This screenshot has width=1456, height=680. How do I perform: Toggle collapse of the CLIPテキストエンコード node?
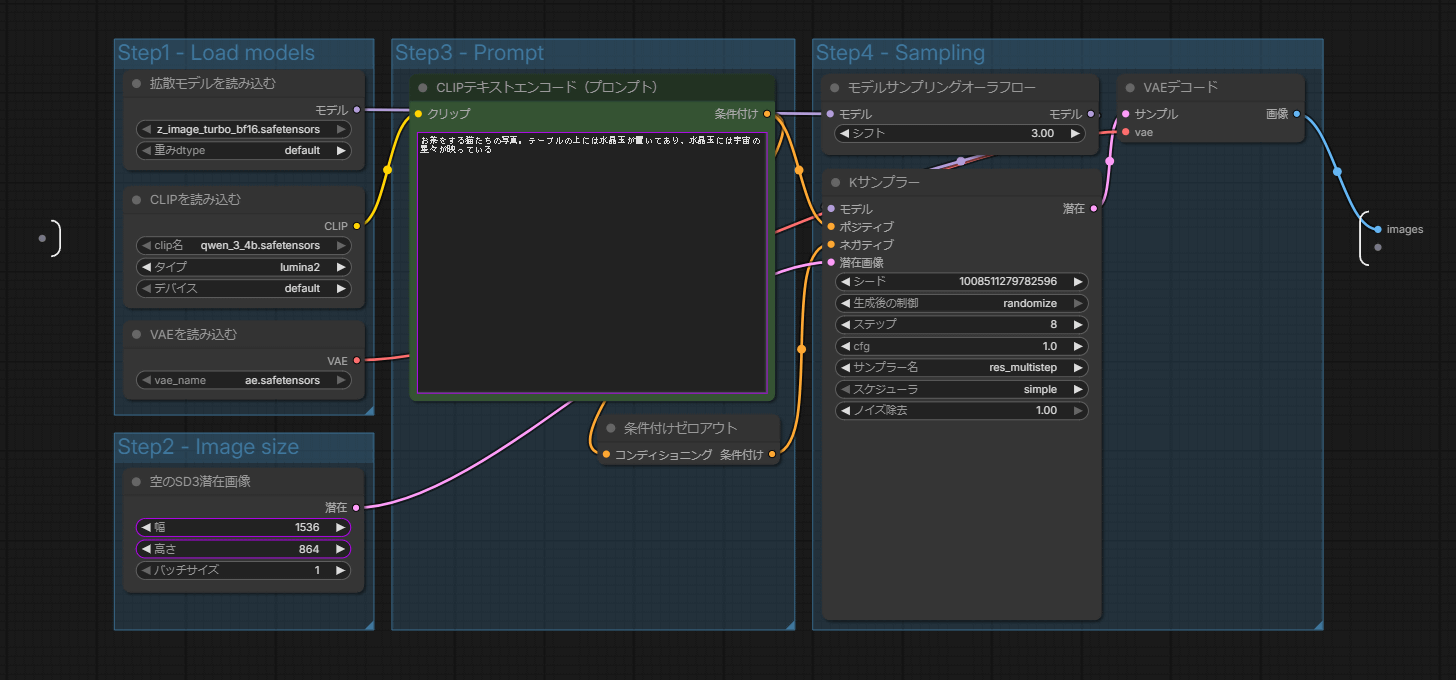pos(423,88)
